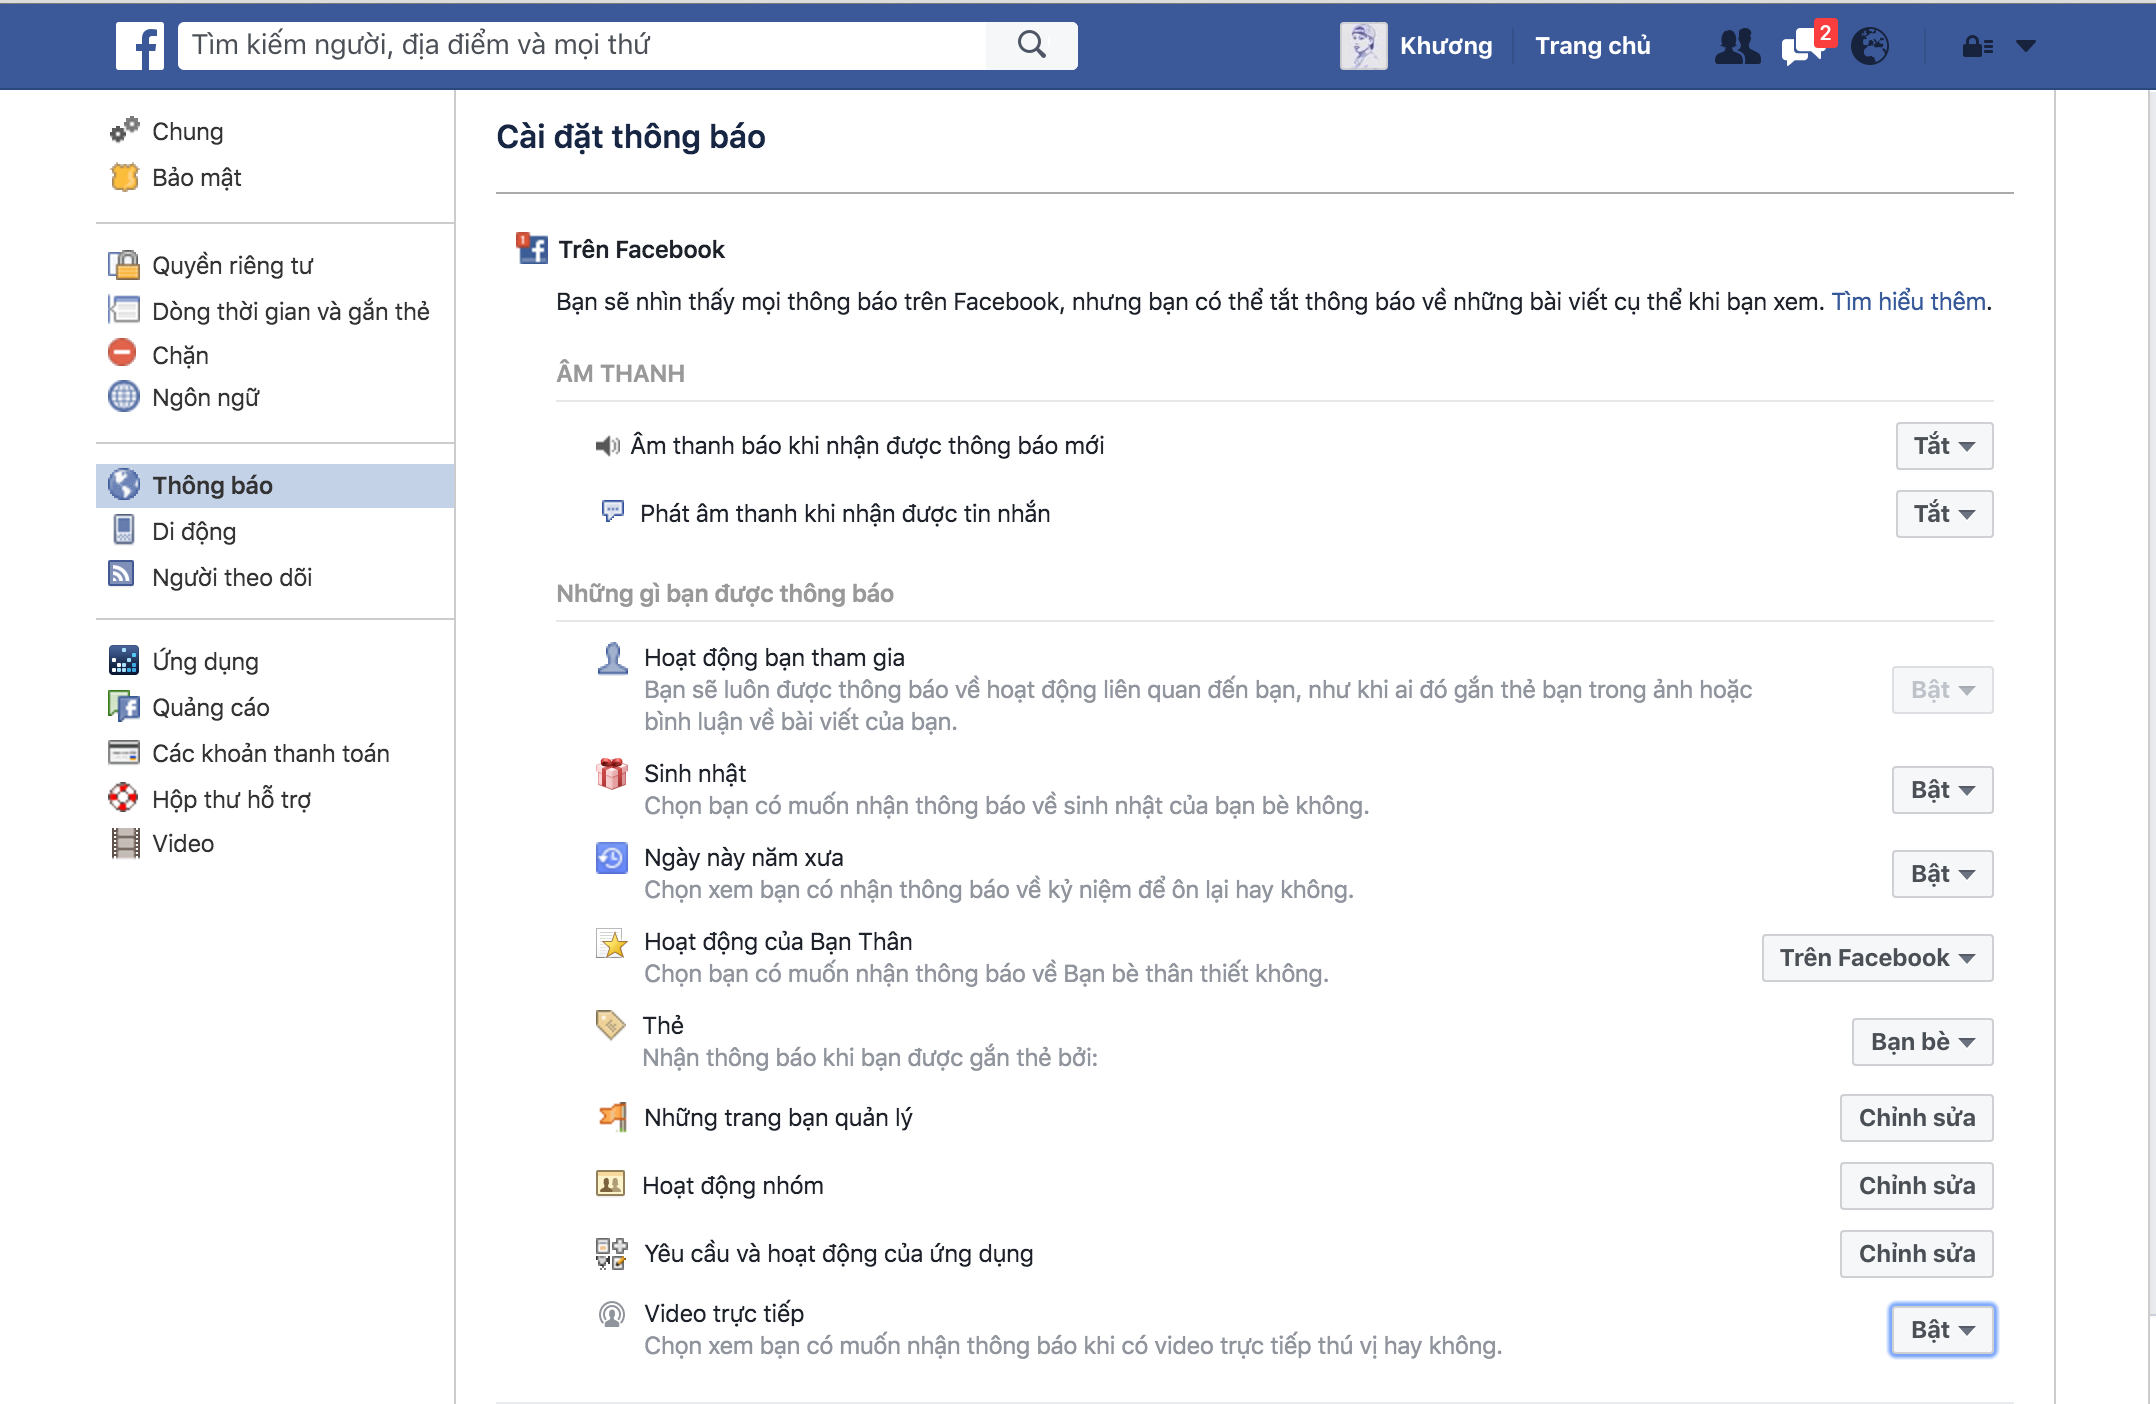Select the Di động mobile icon
This screenshot has height=1404, width=2156.
pyautogui.click(x=122, y=531)
